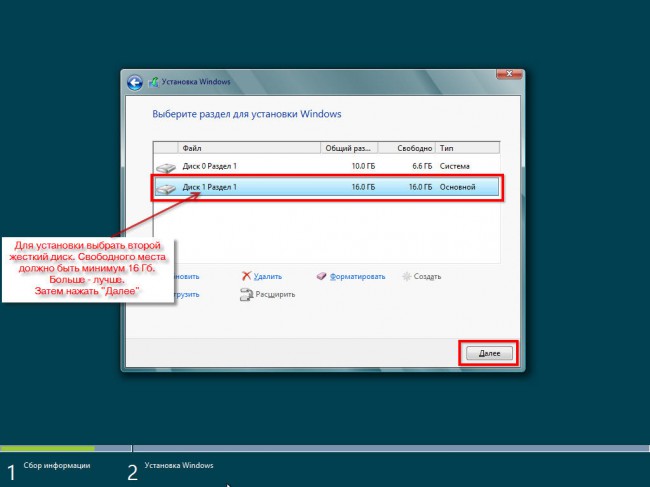Sort by the Файл column header
This screenshot has width=650, height=487.
tap(249, 148)
